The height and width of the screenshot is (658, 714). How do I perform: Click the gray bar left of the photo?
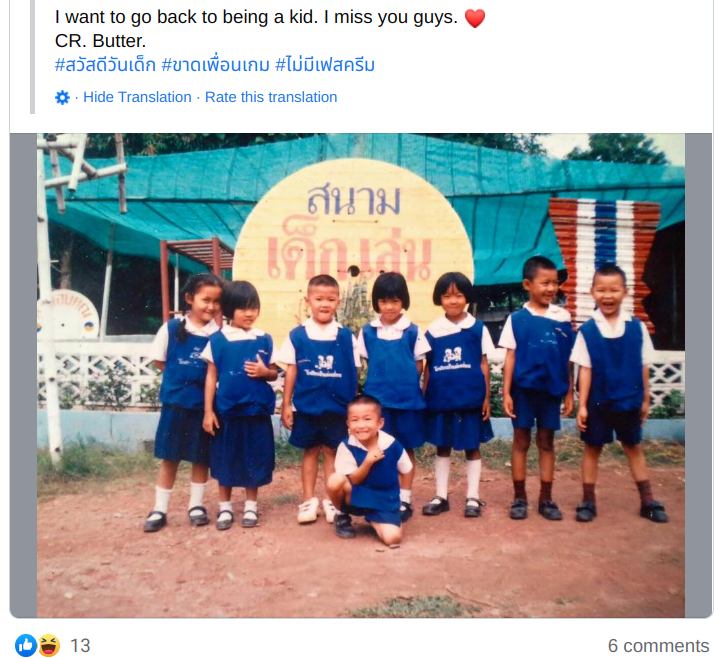click(23, 375)
